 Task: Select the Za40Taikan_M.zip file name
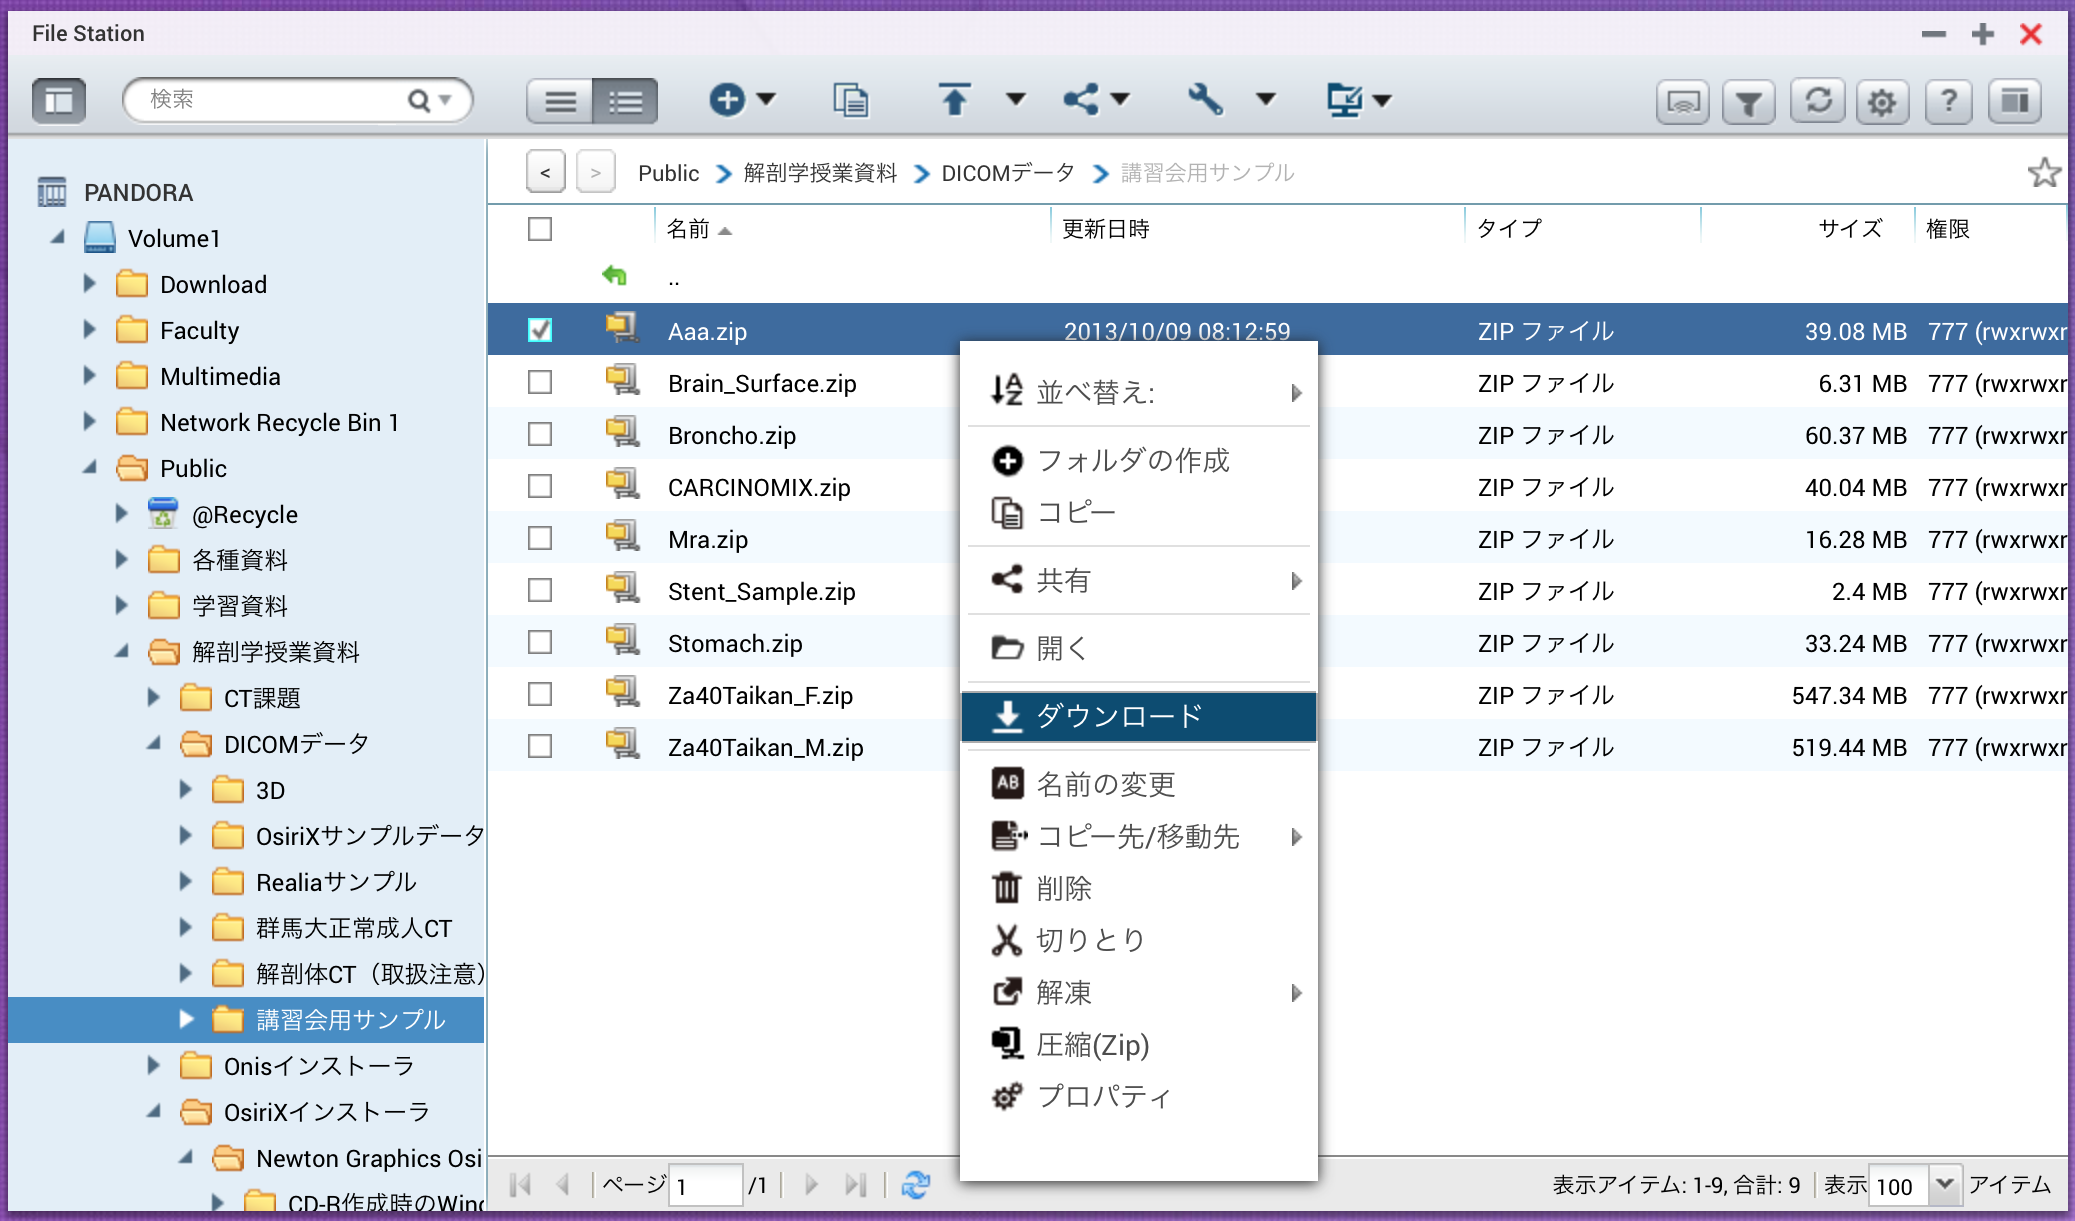[766, 747]
